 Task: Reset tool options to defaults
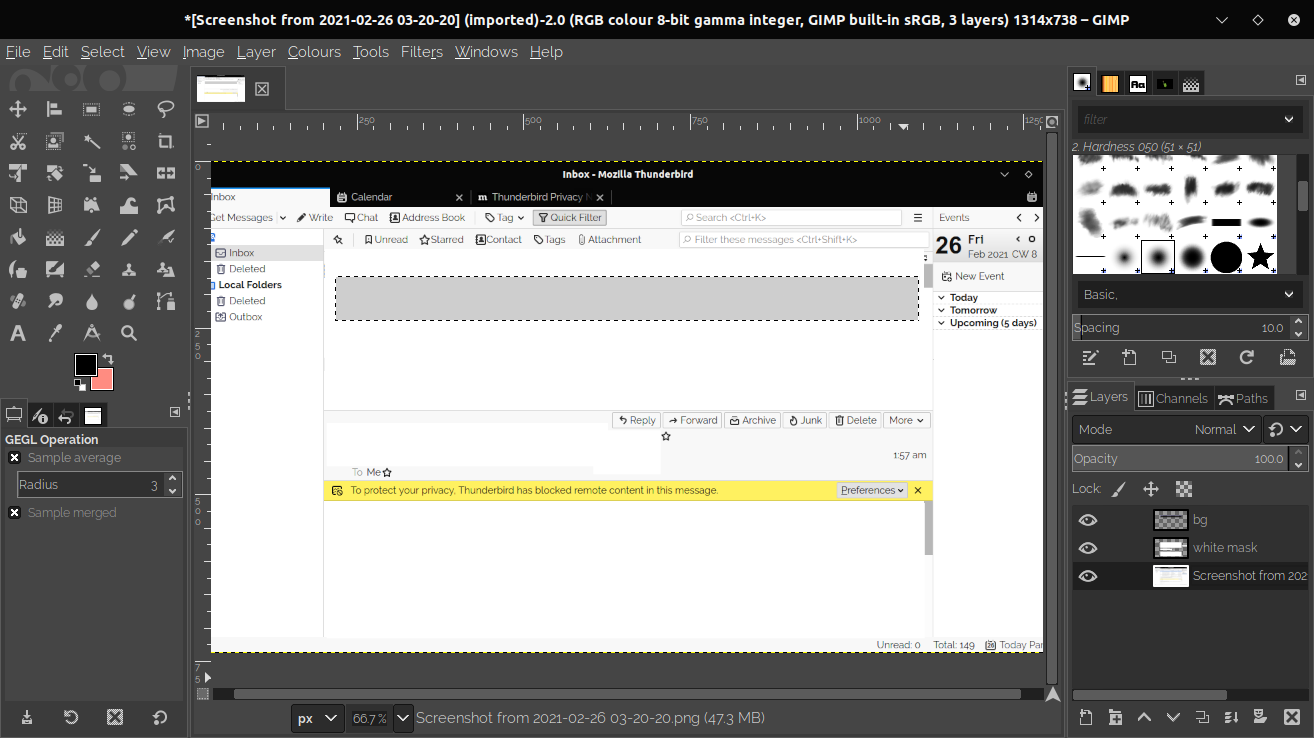click(x=160, y=717)
